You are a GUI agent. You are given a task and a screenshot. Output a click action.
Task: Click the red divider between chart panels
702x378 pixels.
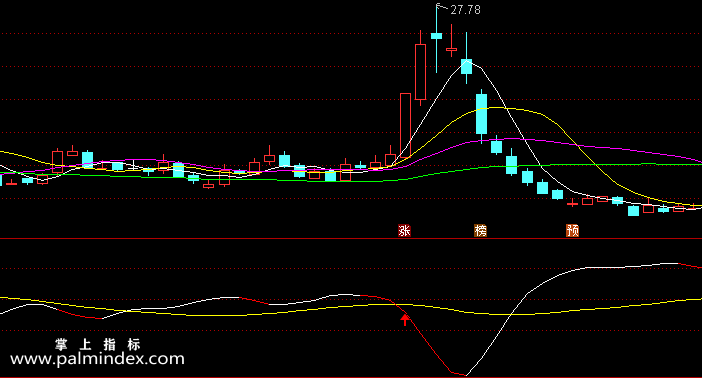coord(351,239)
